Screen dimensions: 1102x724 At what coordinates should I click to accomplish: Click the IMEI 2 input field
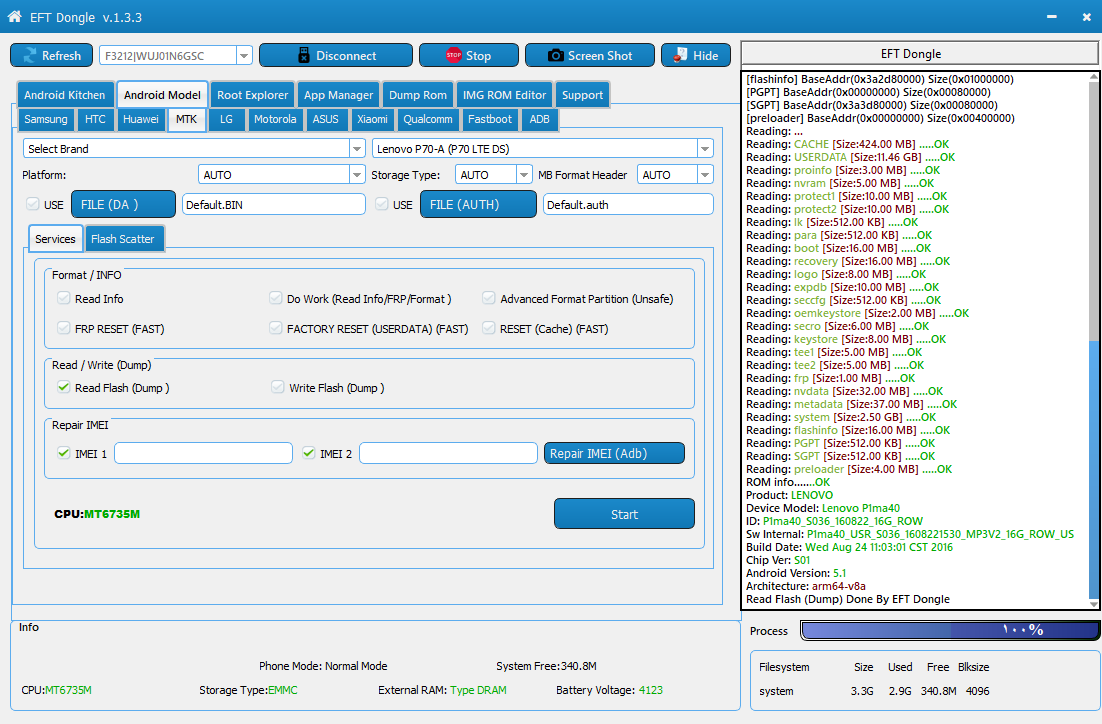[x=448, y=453]
